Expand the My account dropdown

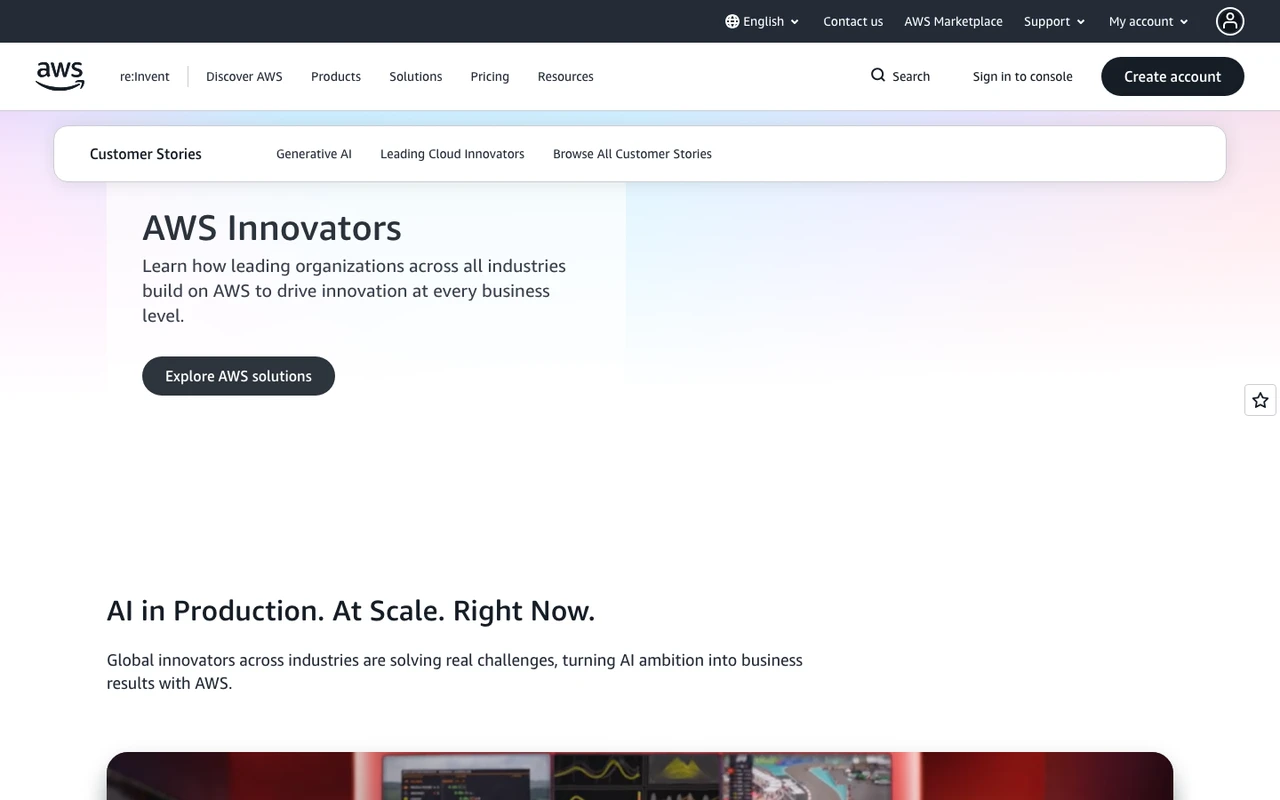(1148, 21)
